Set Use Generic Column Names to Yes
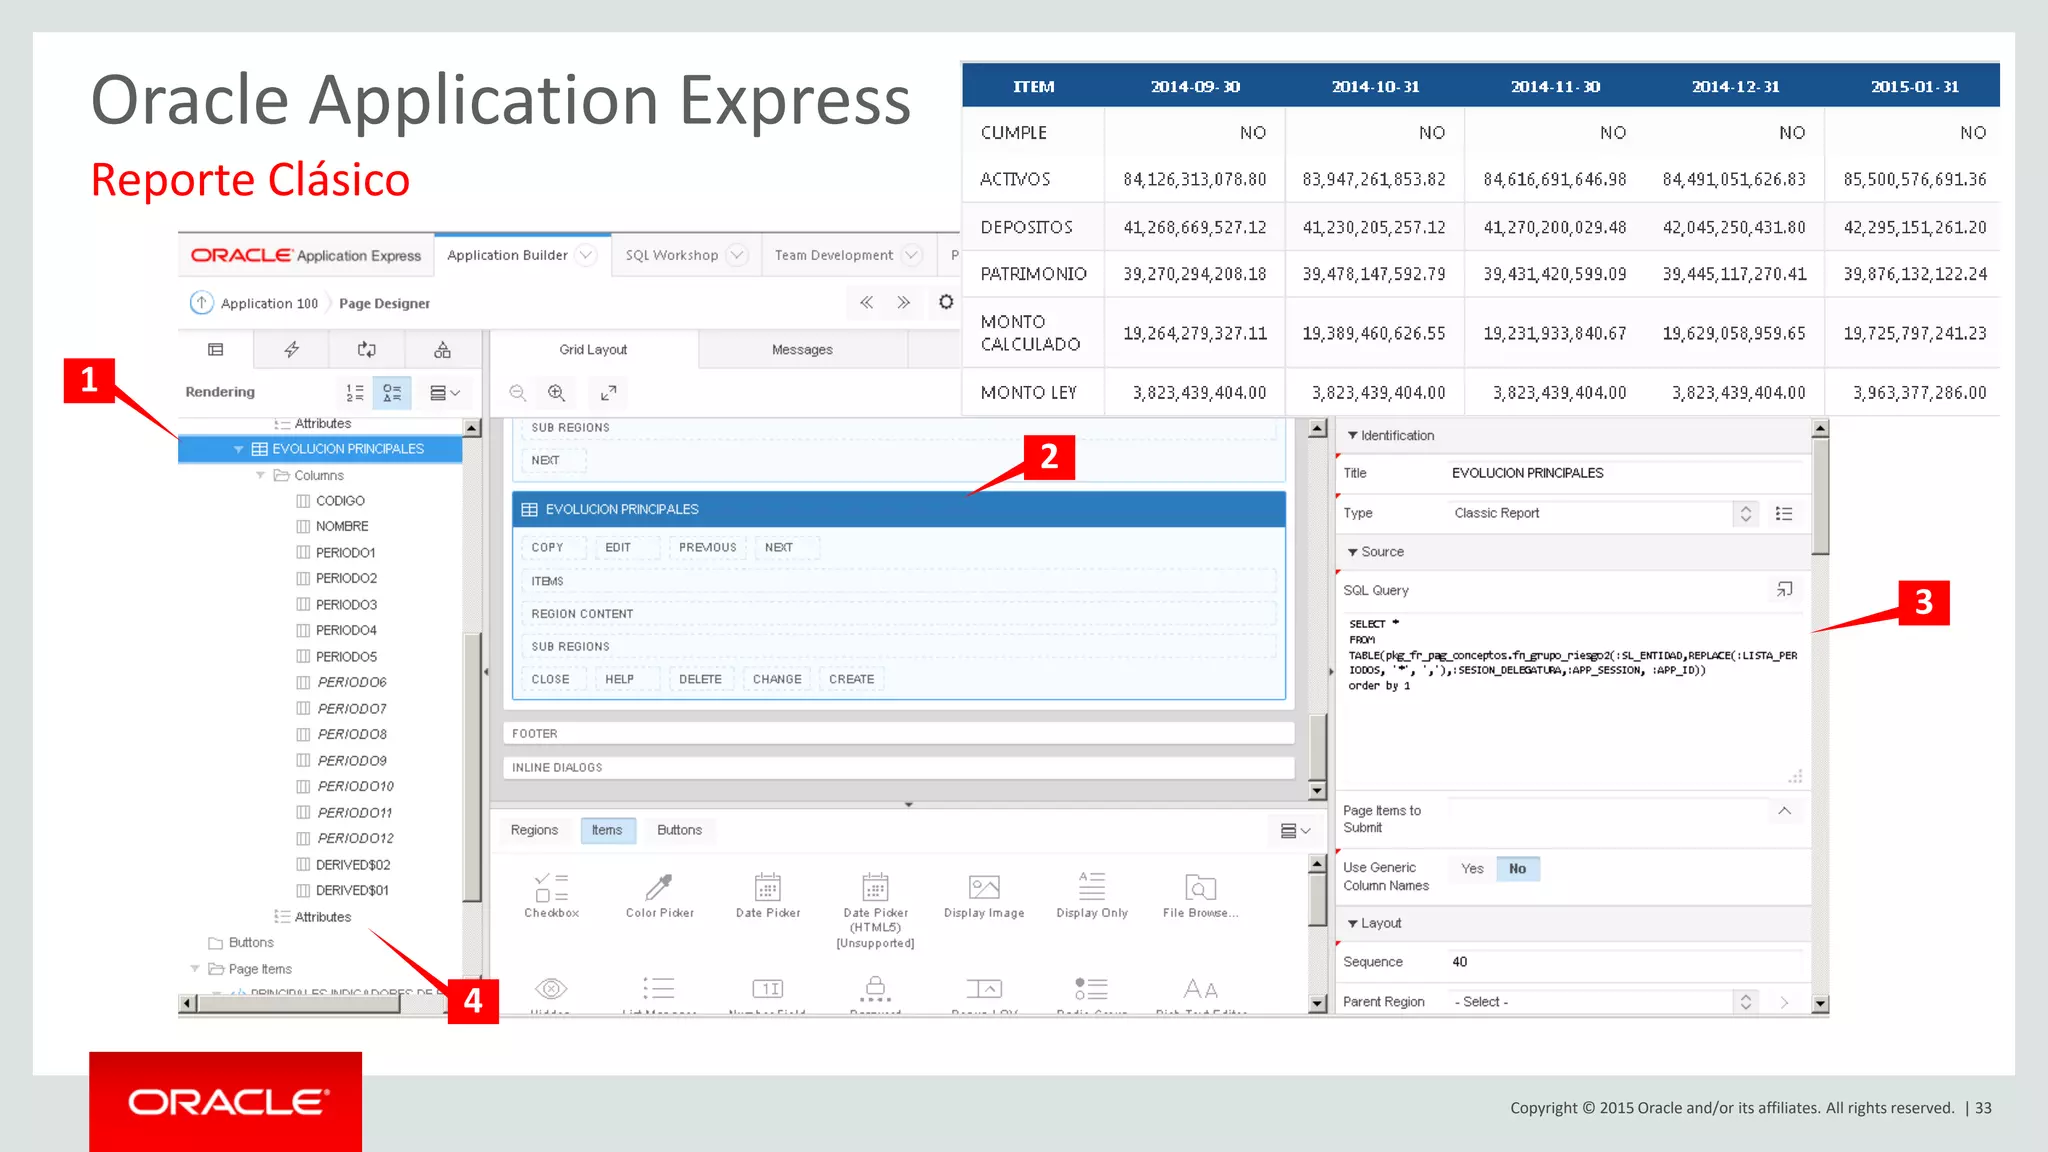Viewport: 2048px width, 1152px height. [x=1472, y=868]
